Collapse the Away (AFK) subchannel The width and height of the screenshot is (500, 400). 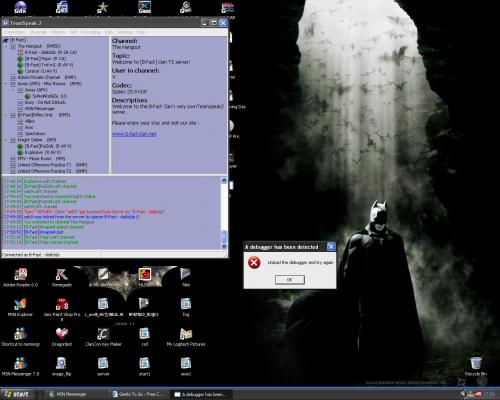click(13, 90)
